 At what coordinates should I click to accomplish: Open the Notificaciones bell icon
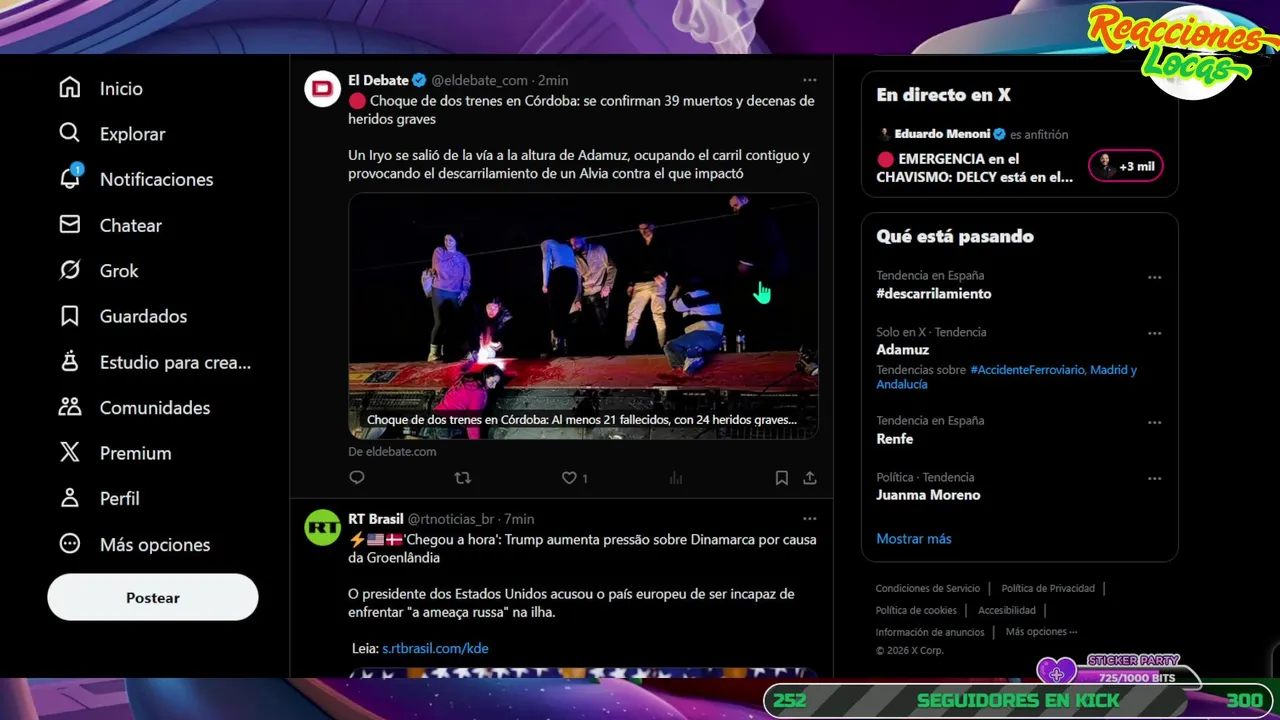(69, 179)
